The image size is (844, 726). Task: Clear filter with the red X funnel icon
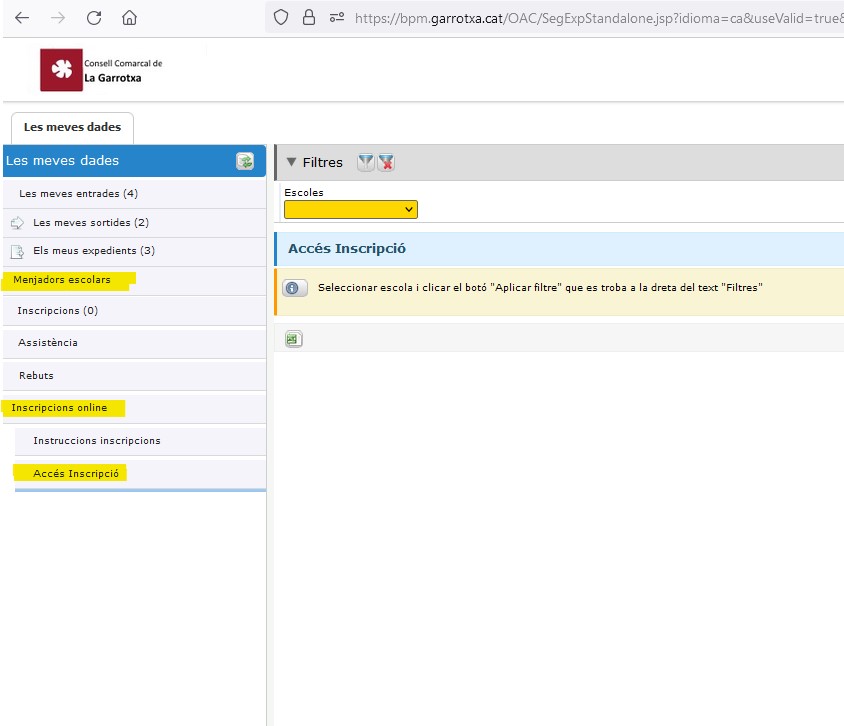click(386, 162)
